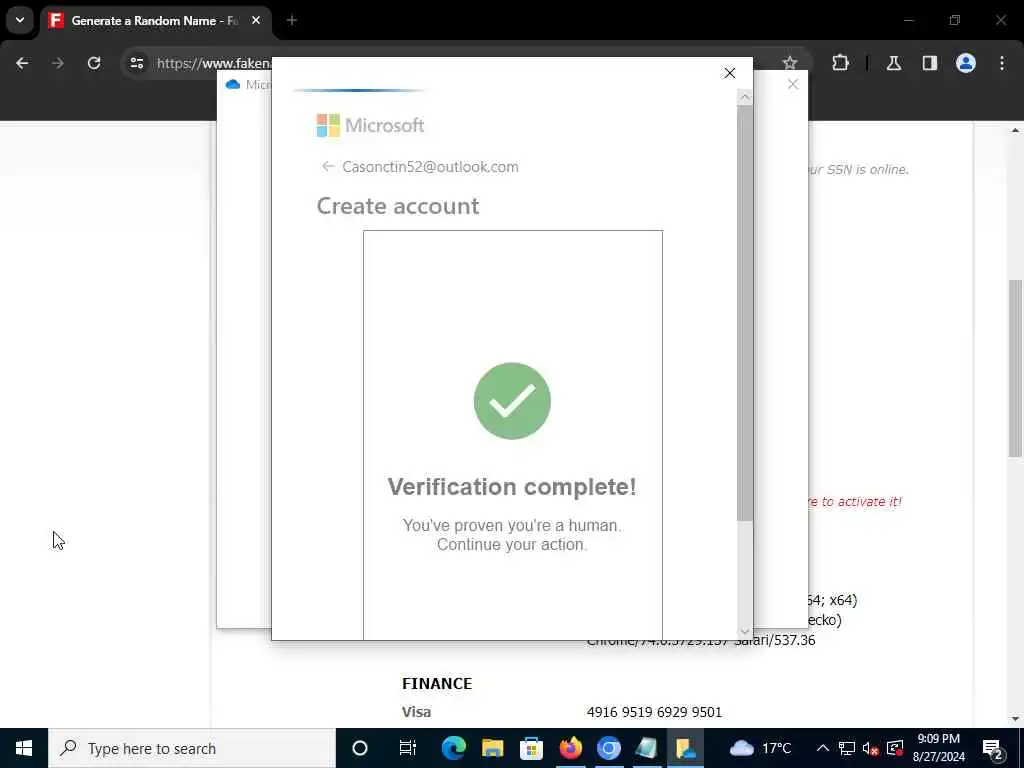This screenshot has height=768, width=1024.
Task: Click back arrow beside Casonctin52@outlook.com
Action: click(328, 167)
